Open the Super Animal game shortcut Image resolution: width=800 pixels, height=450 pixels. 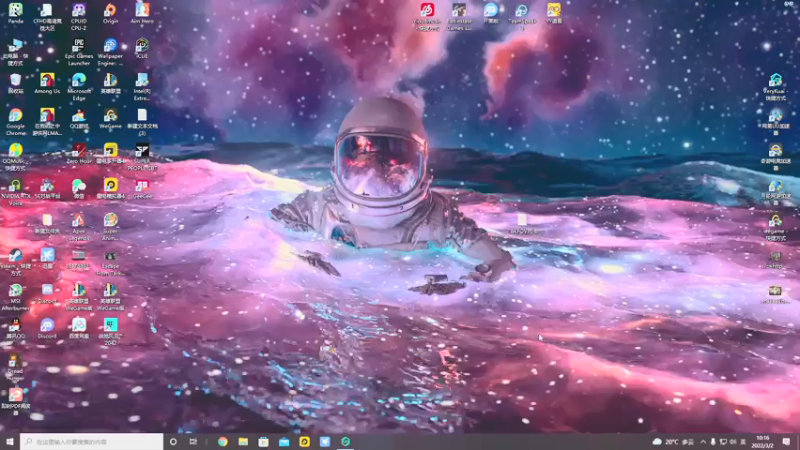(x=110, y=227)
